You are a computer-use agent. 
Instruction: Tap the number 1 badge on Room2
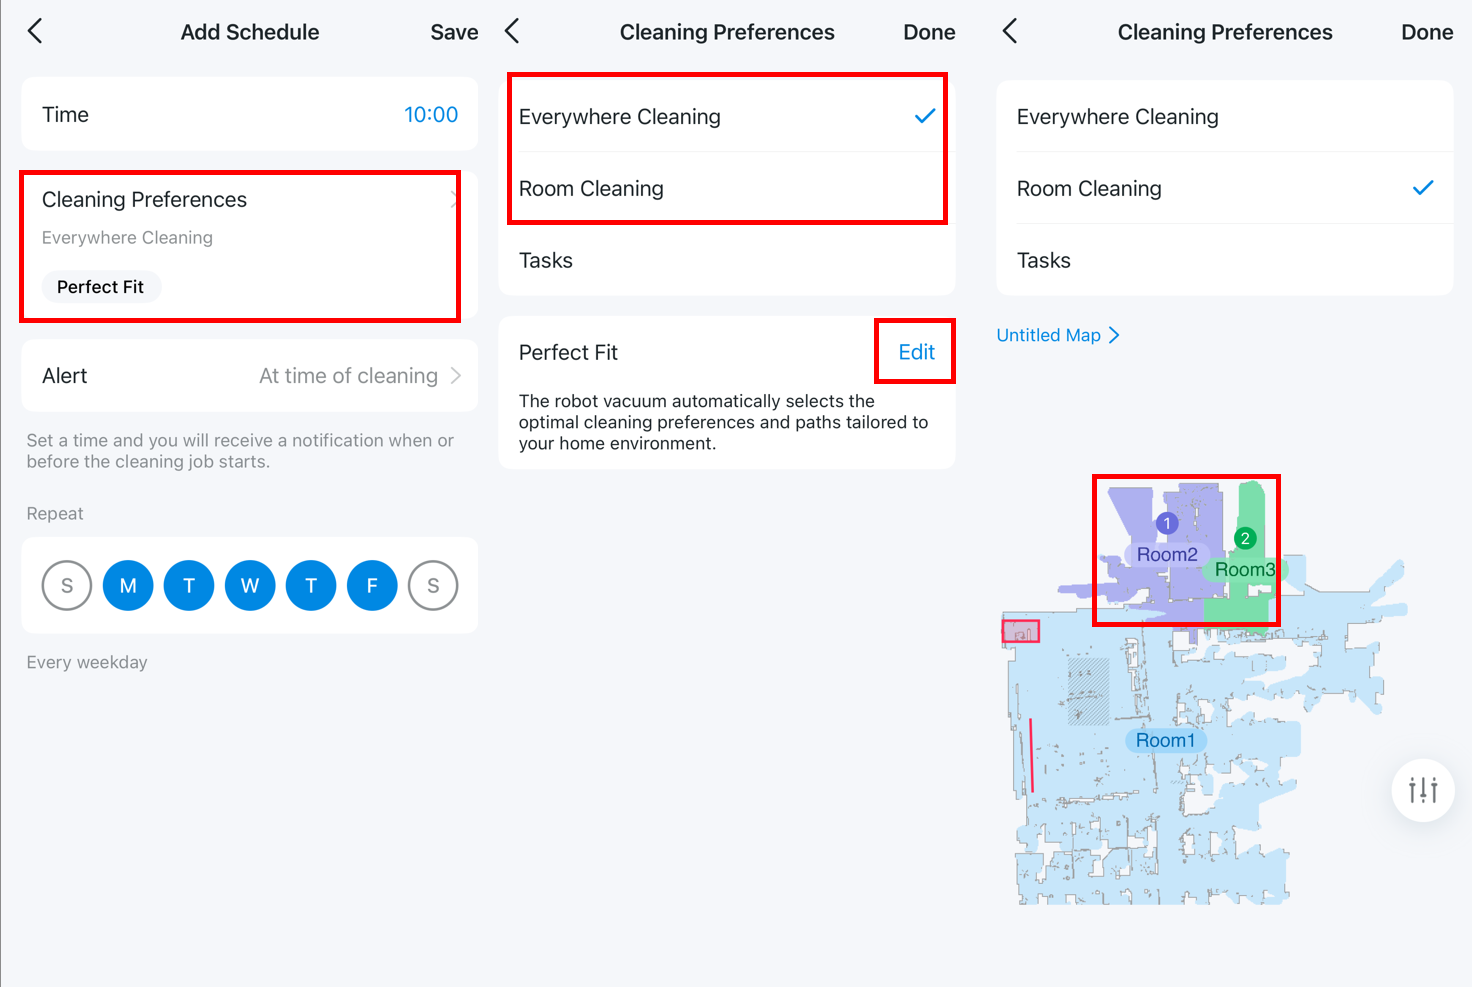1166,522
